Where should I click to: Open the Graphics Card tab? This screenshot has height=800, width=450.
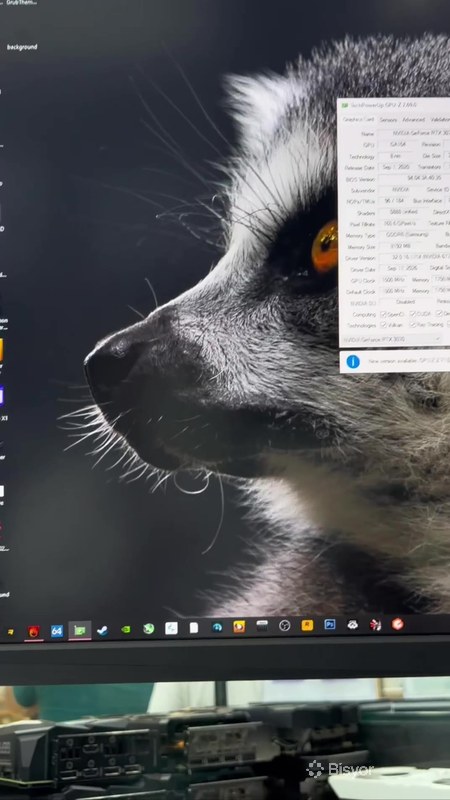click(358, 119)
